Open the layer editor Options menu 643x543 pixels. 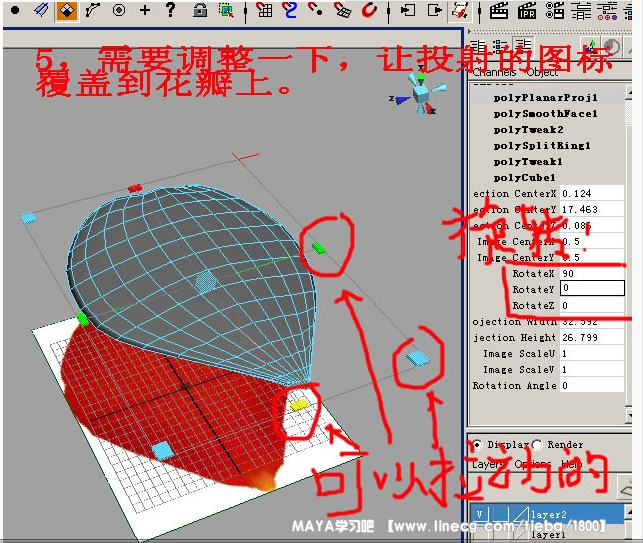click(x=532, y=464)
